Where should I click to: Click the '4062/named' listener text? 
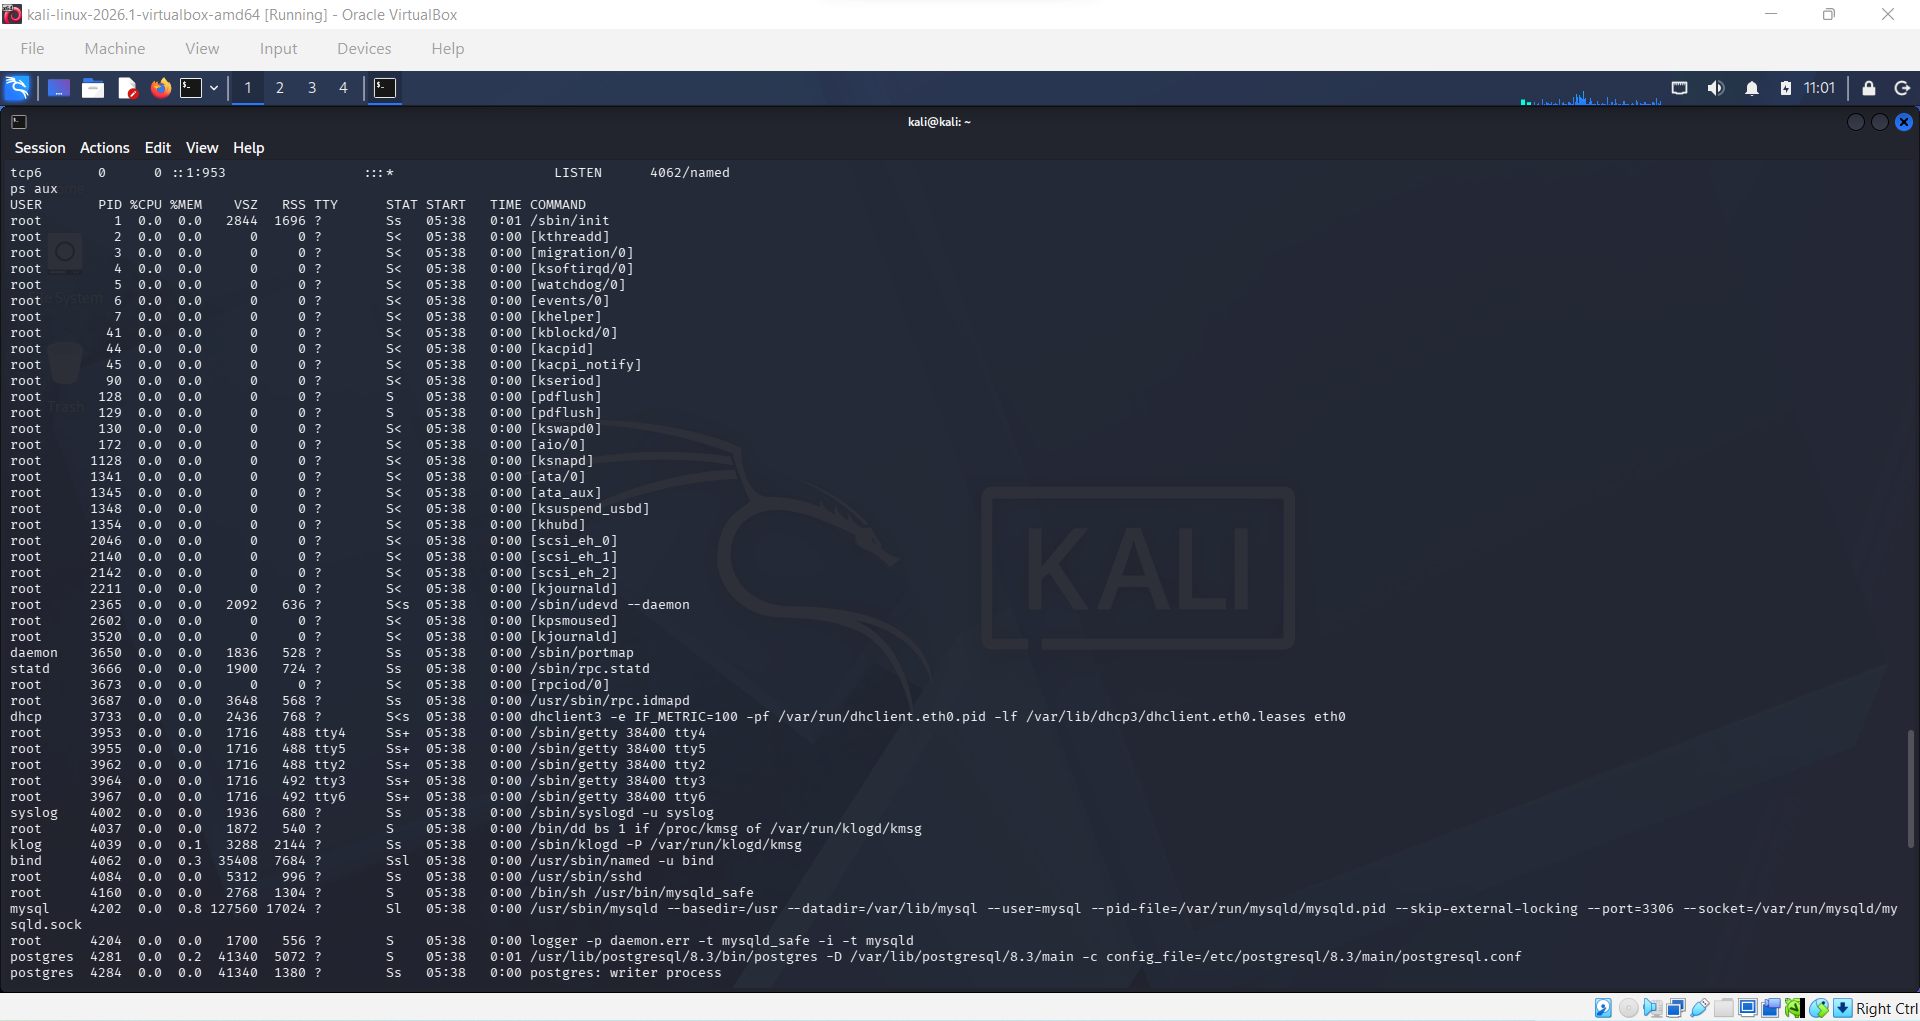click(690, 173)
